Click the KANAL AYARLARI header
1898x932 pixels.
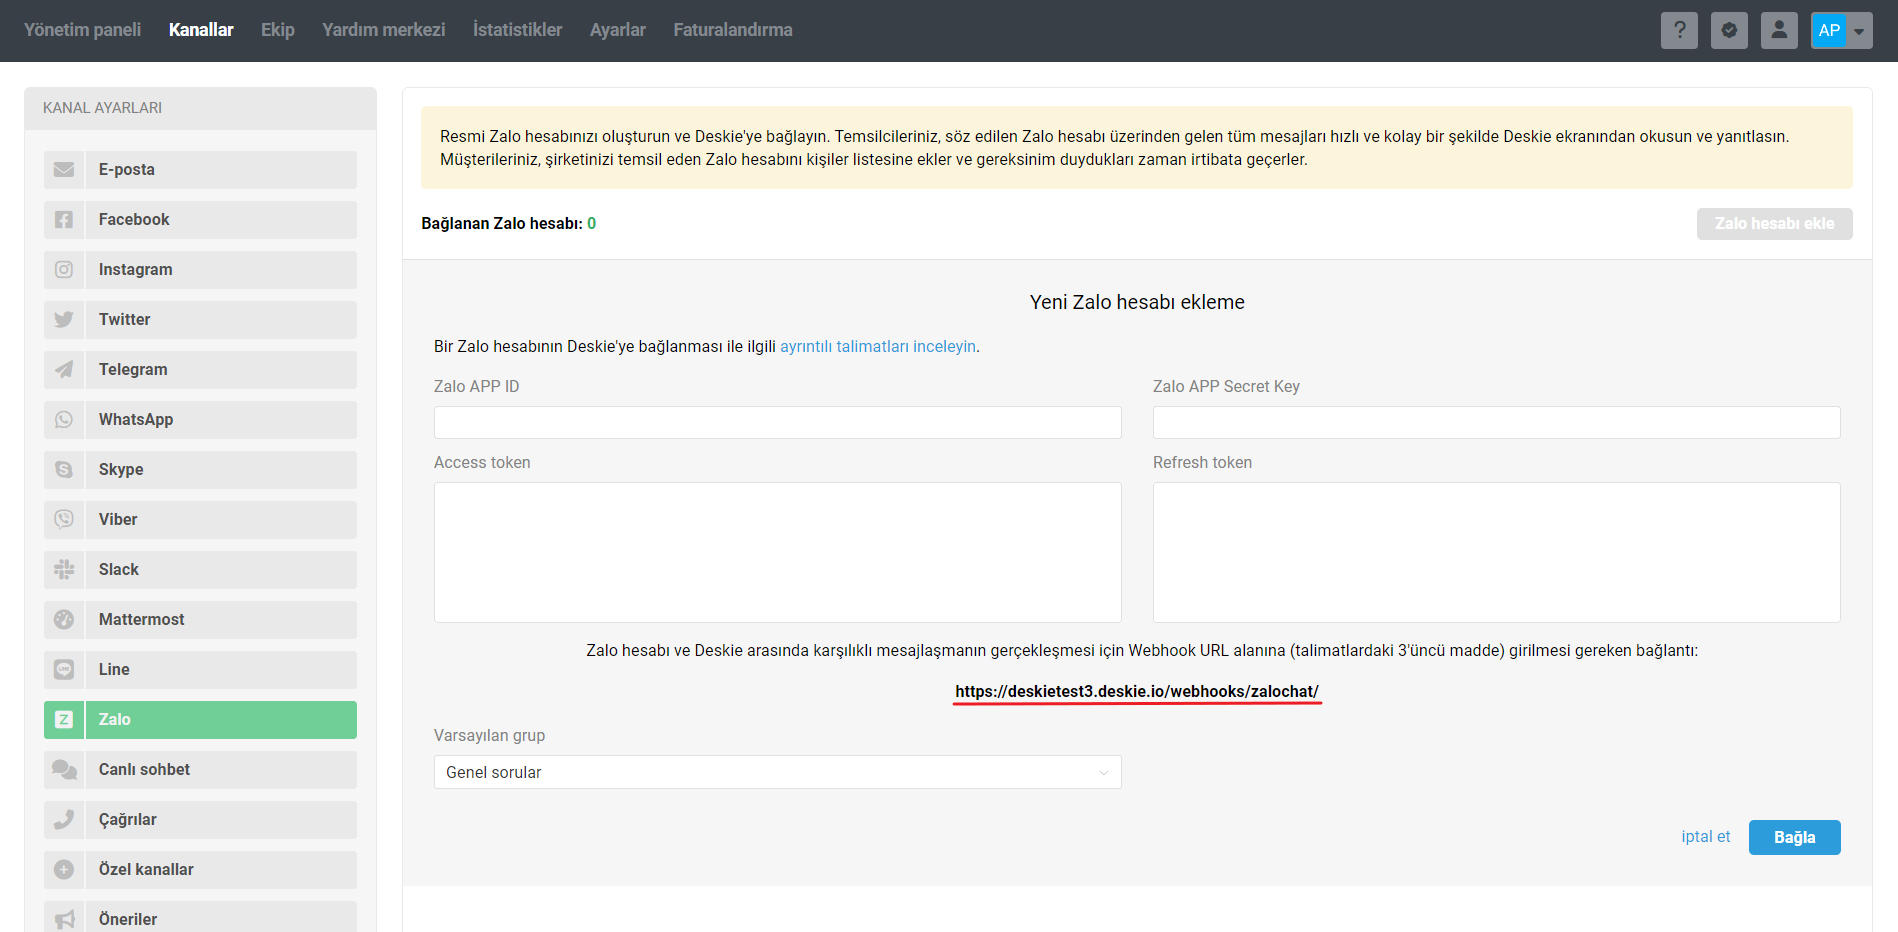(102, 108)
